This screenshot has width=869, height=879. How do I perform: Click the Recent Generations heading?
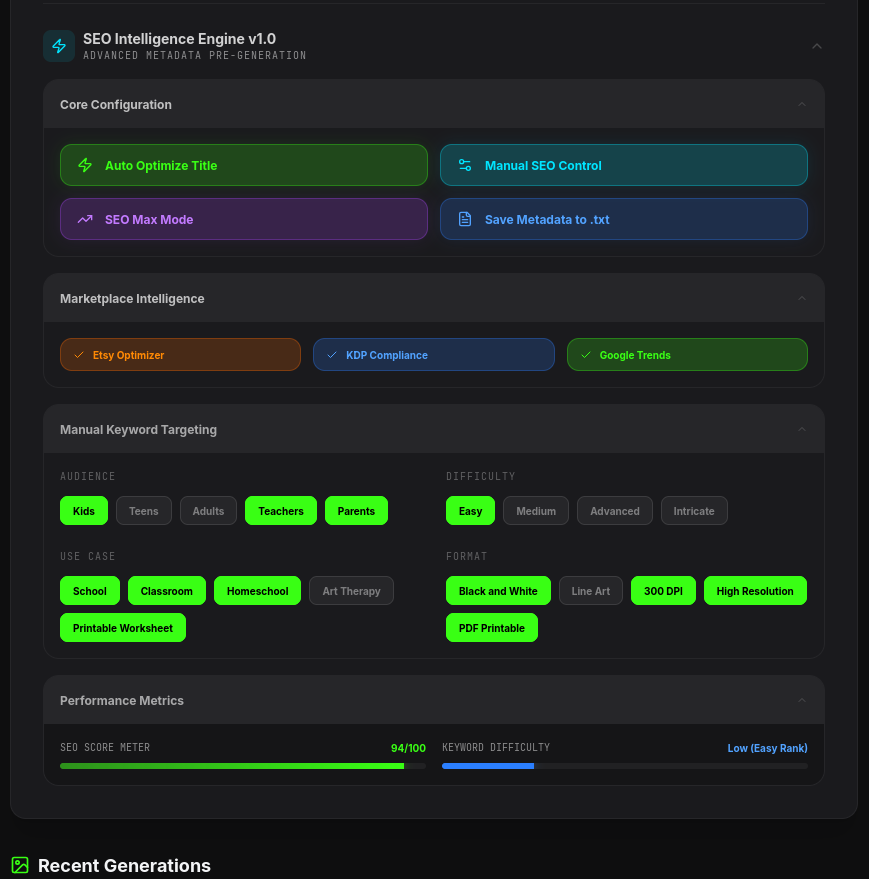(124, 865)
